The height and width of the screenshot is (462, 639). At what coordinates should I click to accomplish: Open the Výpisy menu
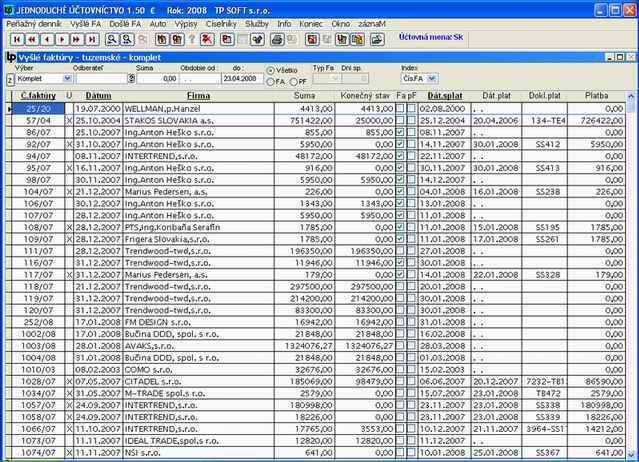186,24
